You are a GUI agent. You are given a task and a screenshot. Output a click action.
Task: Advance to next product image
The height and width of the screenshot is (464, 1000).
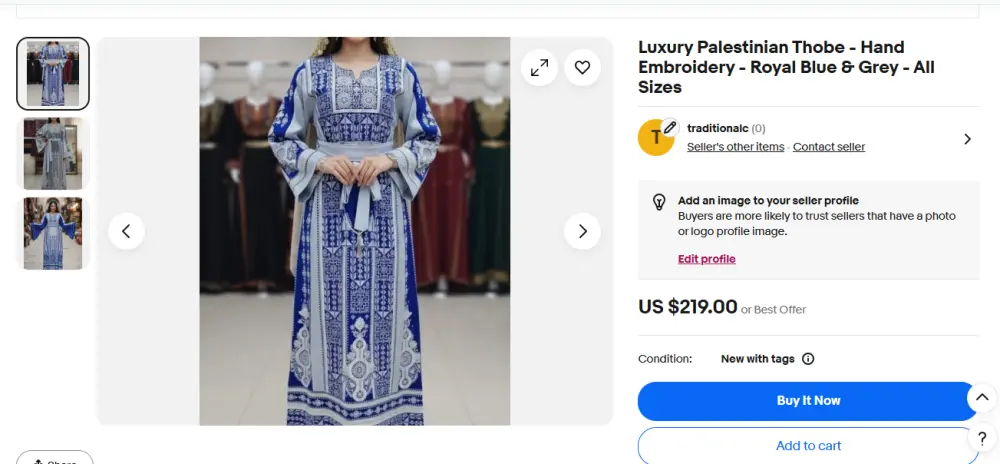(x=582, y=231)
